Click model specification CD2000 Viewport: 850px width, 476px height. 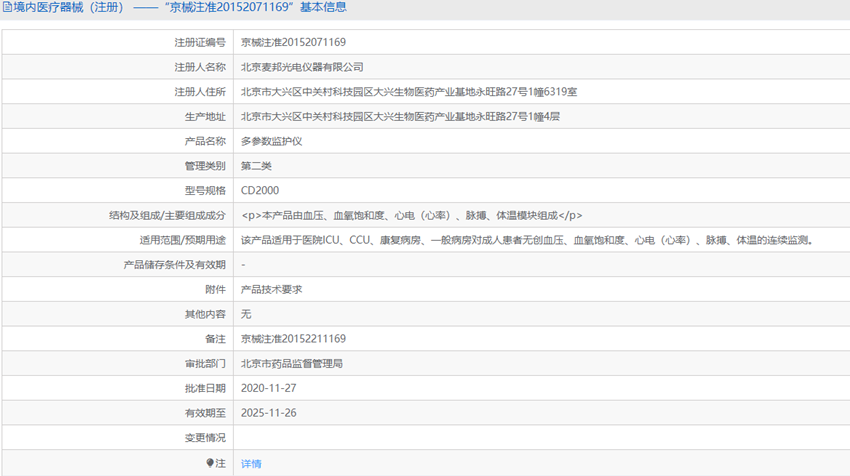[260, 191]
